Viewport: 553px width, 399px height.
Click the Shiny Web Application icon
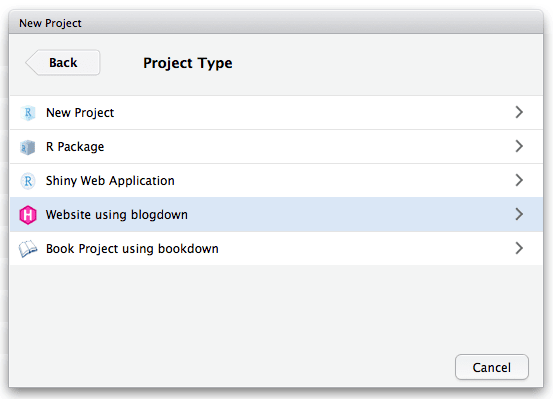[x=28, y=181]
